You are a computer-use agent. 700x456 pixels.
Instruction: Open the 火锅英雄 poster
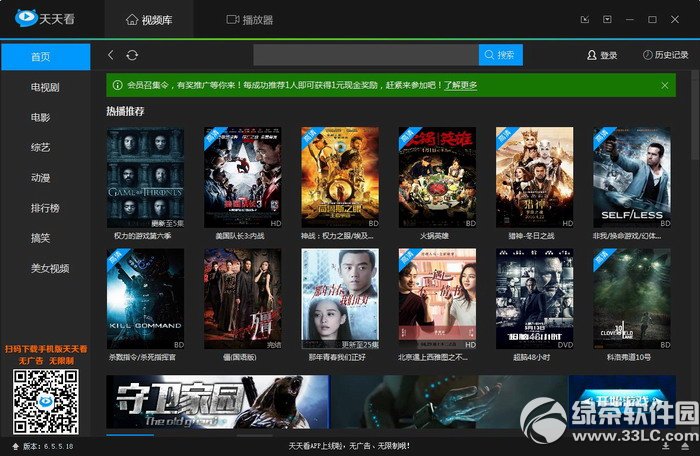click(438, 177)
